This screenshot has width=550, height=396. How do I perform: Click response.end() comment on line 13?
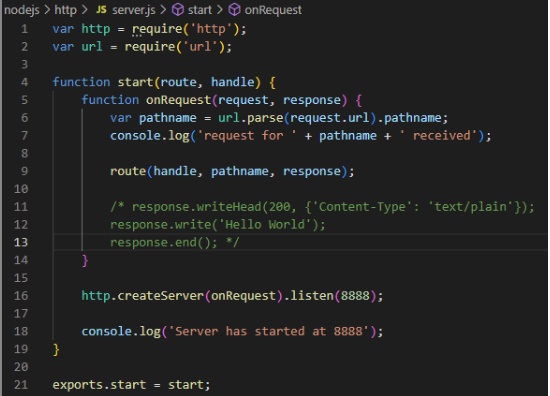(x=164, y=242)
